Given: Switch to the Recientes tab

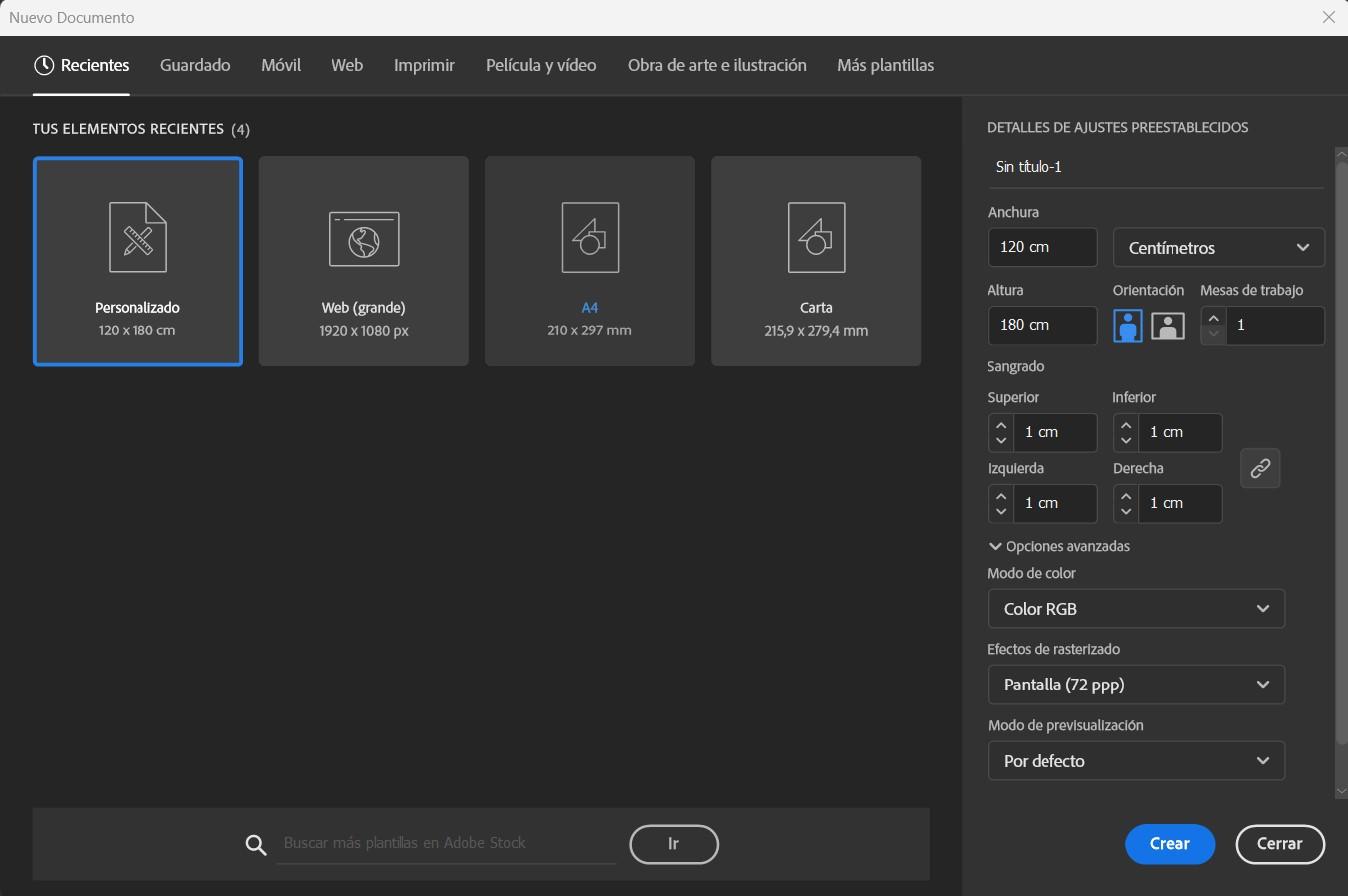Looking at the screenshot, I should pyautogui.click(x=81, y=65).
